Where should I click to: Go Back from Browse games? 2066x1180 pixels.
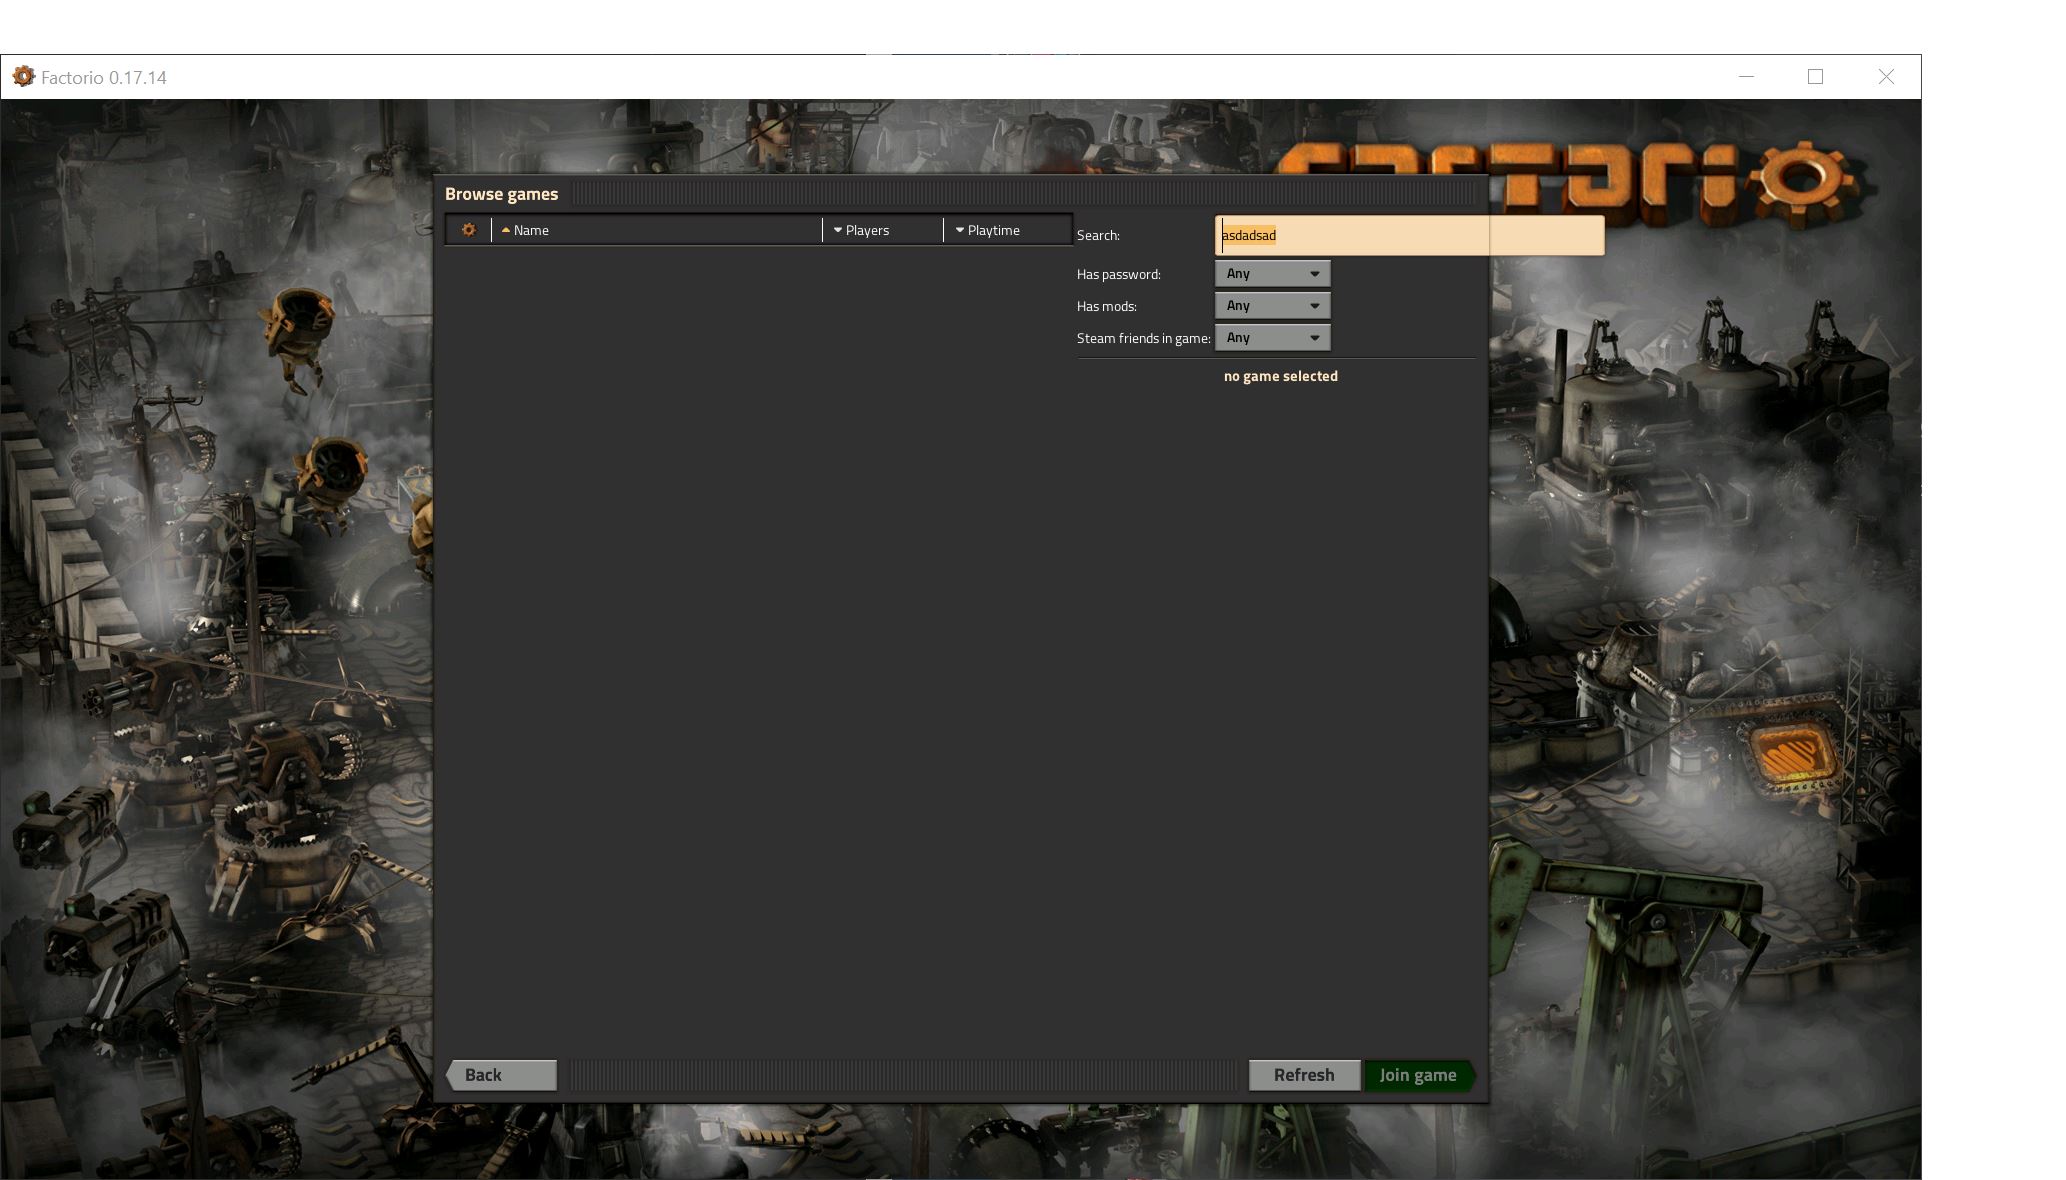tap(501, 1075)
